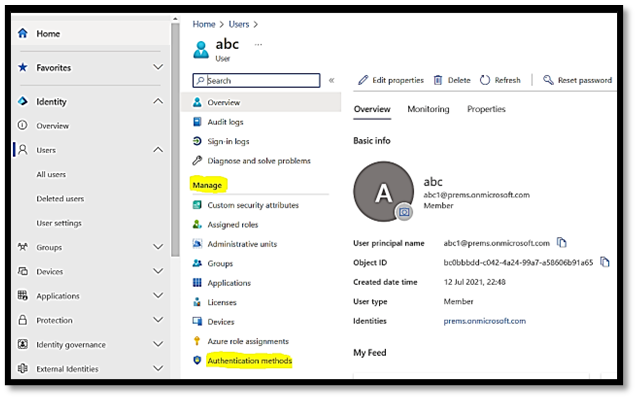Click the Administrative units icon
The image size is (636, 398).
[x=197, y=244]
